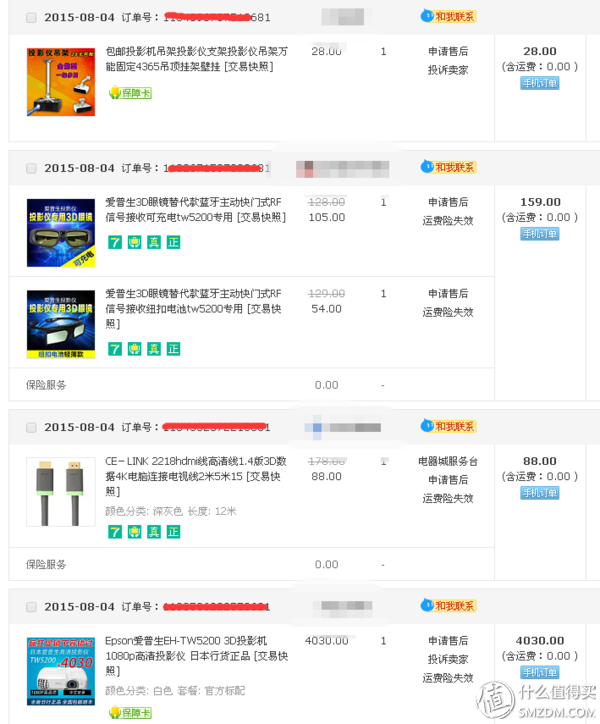The width and height of the screenshot is (600, 724).
Task: Select checkbox of the 4030.00 Epson projector order
Action: (31, 607)
